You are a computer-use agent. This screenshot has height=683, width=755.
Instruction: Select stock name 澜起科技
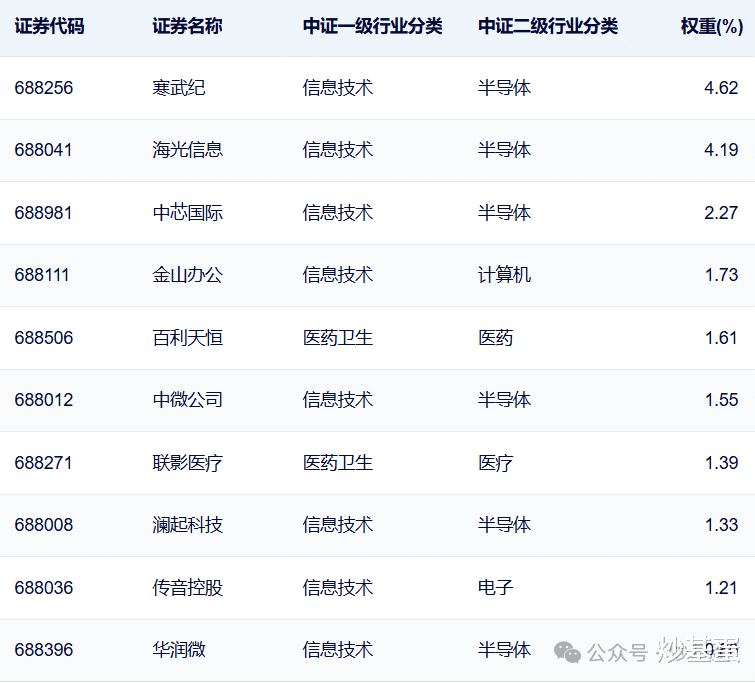187,525
